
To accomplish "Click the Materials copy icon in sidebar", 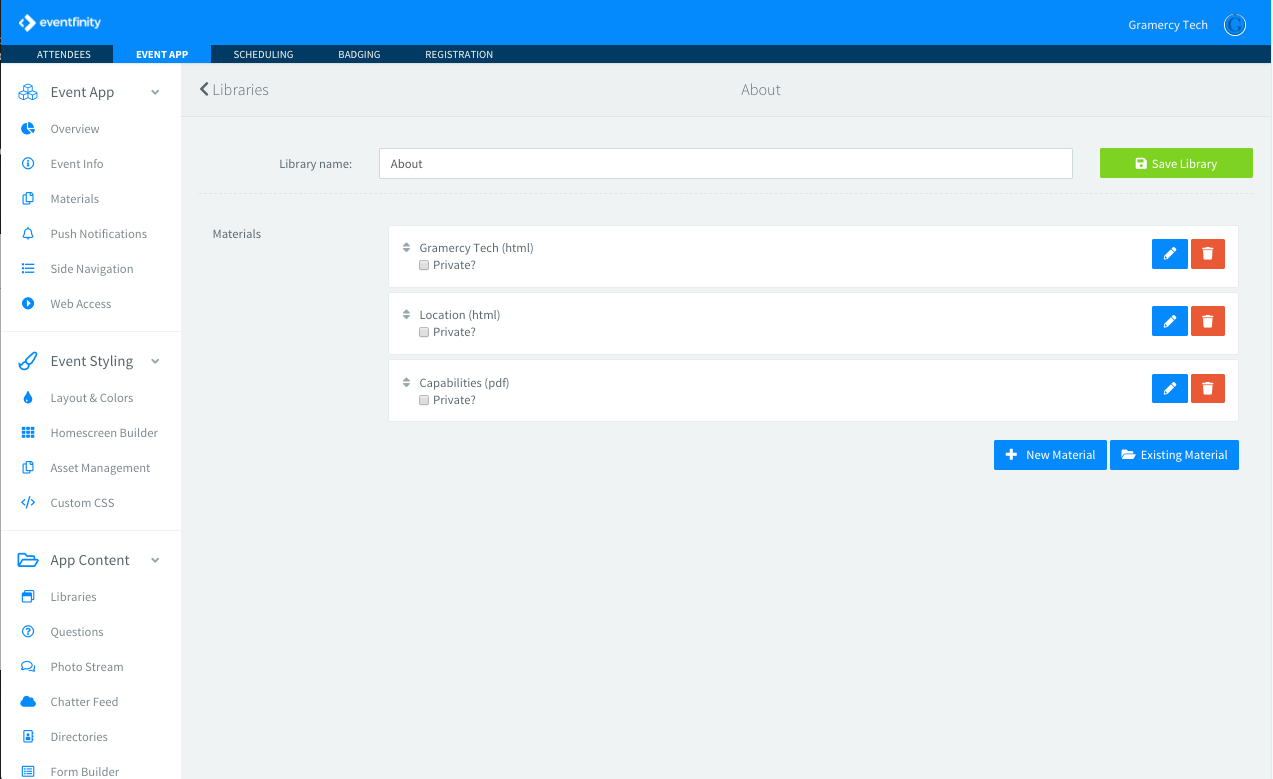I will [28, 199].
